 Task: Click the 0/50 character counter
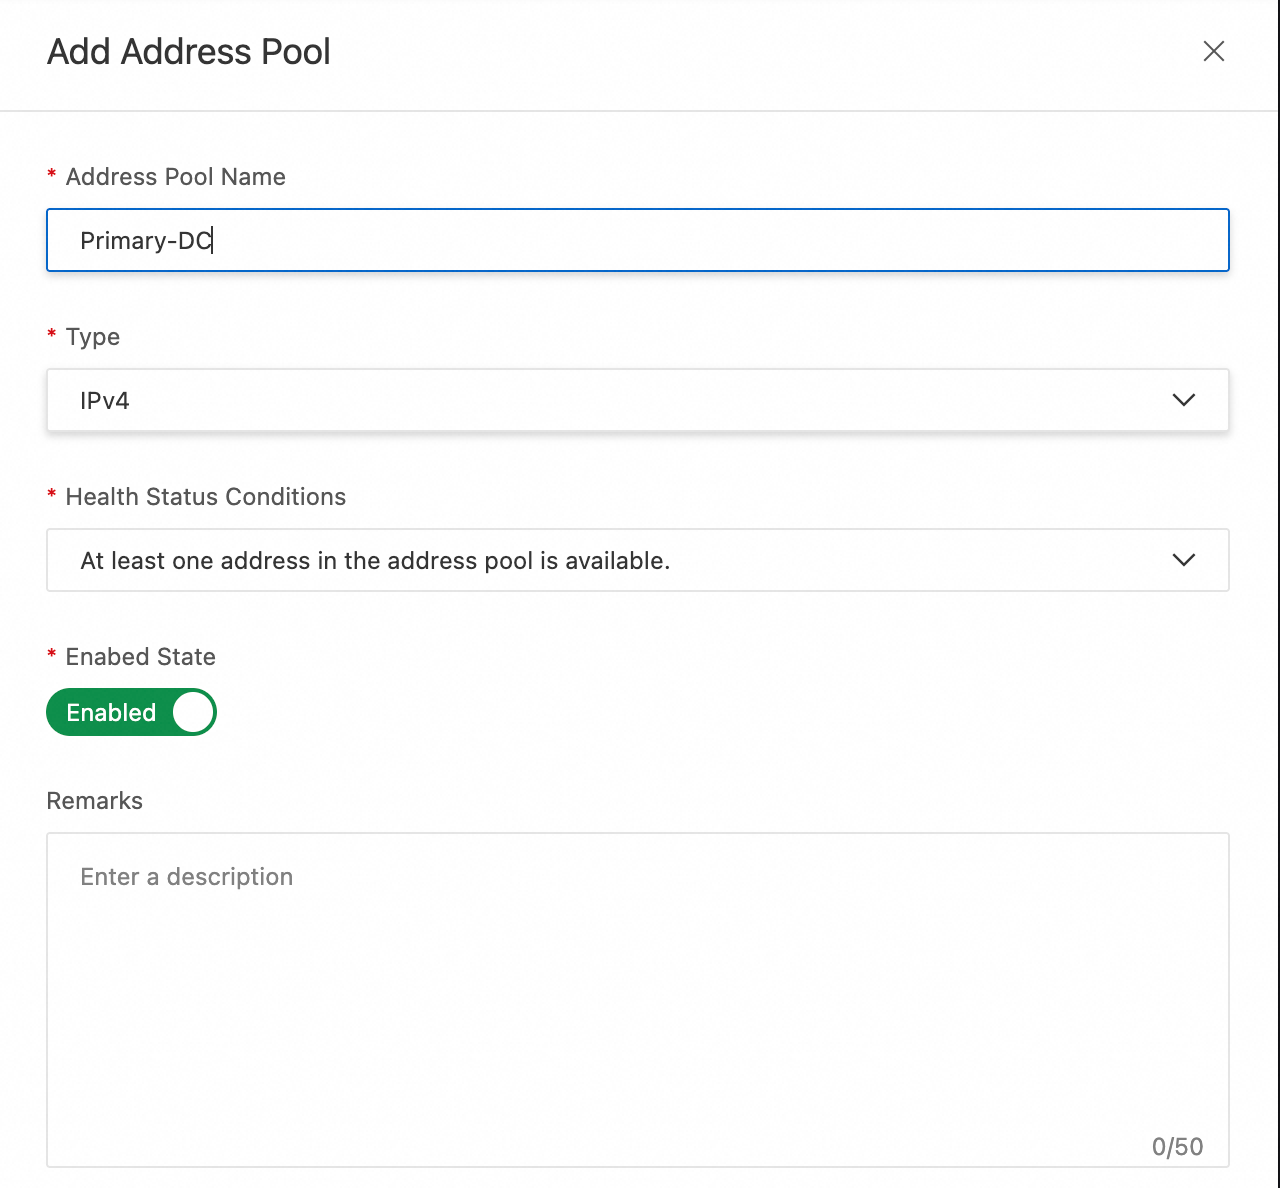(x=1177, y=1146)
